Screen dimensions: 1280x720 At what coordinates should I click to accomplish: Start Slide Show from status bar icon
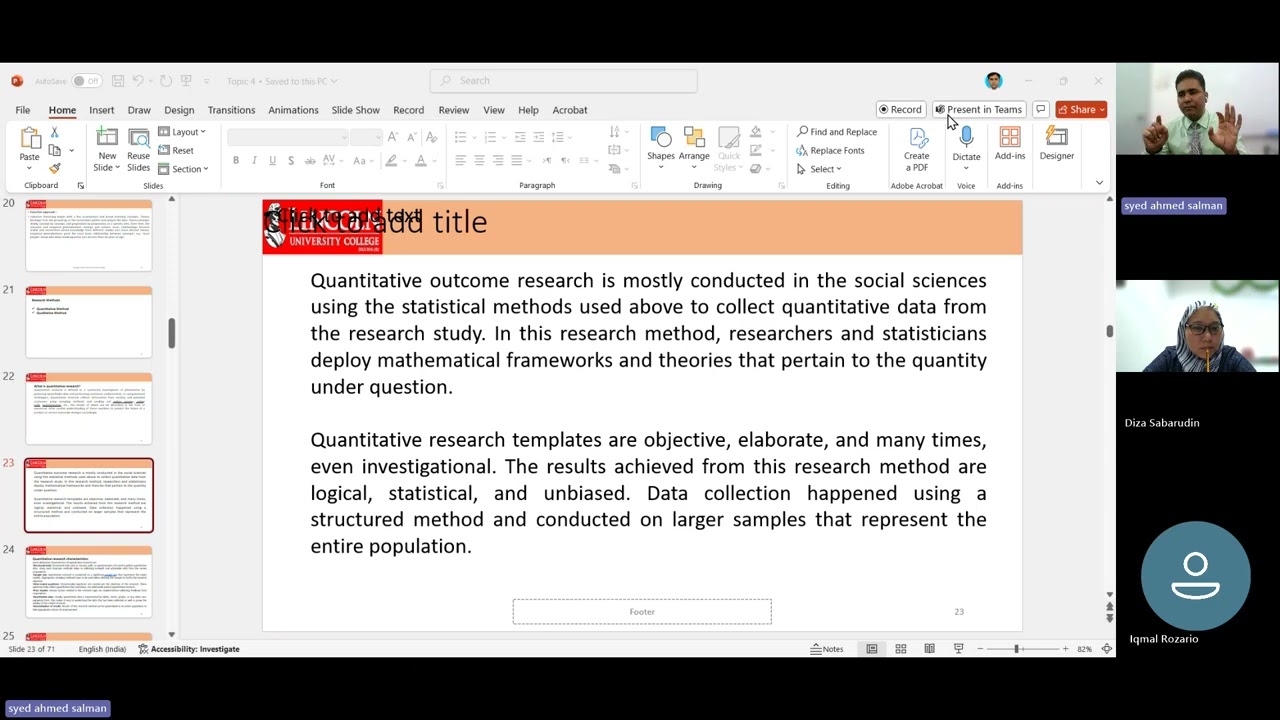pyautogui.click(x=958, y=649)
